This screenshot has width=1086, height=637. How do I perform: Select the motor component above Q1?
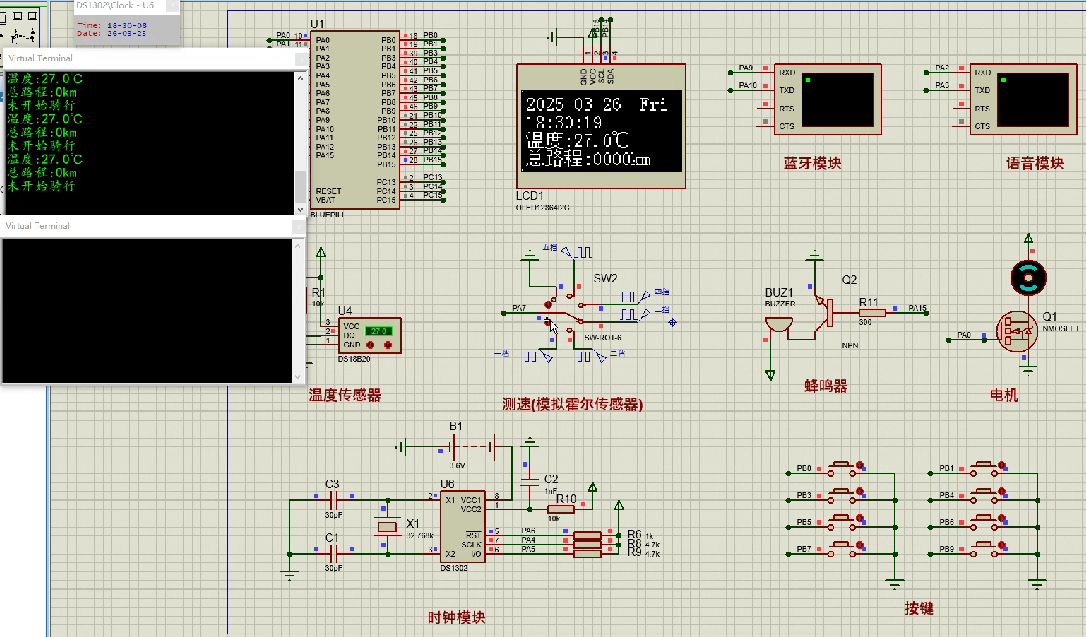tap(1027, 279)
